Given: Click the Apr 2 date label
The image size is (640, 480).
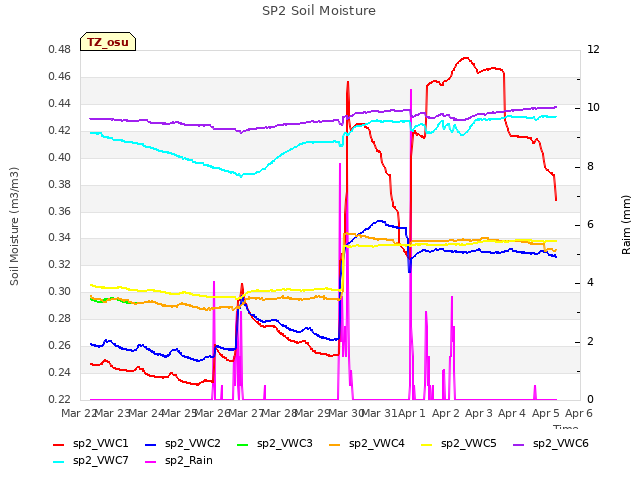Looking at the screenshot, I should point(446,414).
